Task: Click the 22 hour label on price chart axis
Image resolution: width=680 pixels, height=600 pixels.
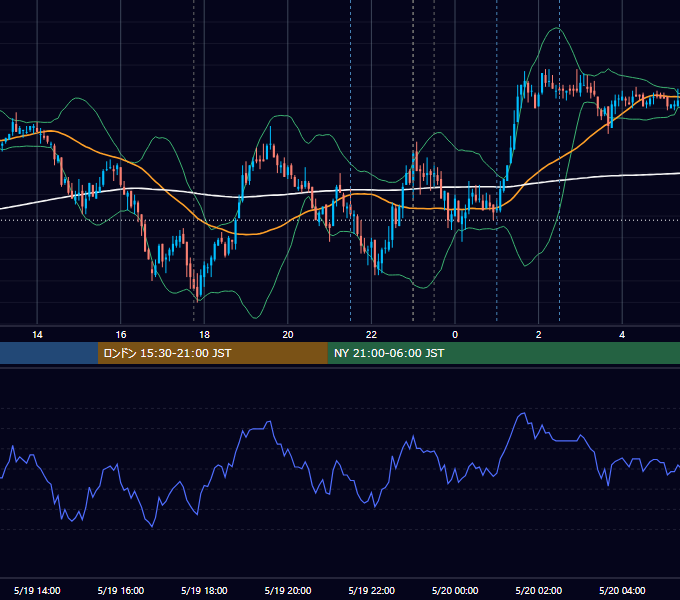Action: [x=371, y=335]
